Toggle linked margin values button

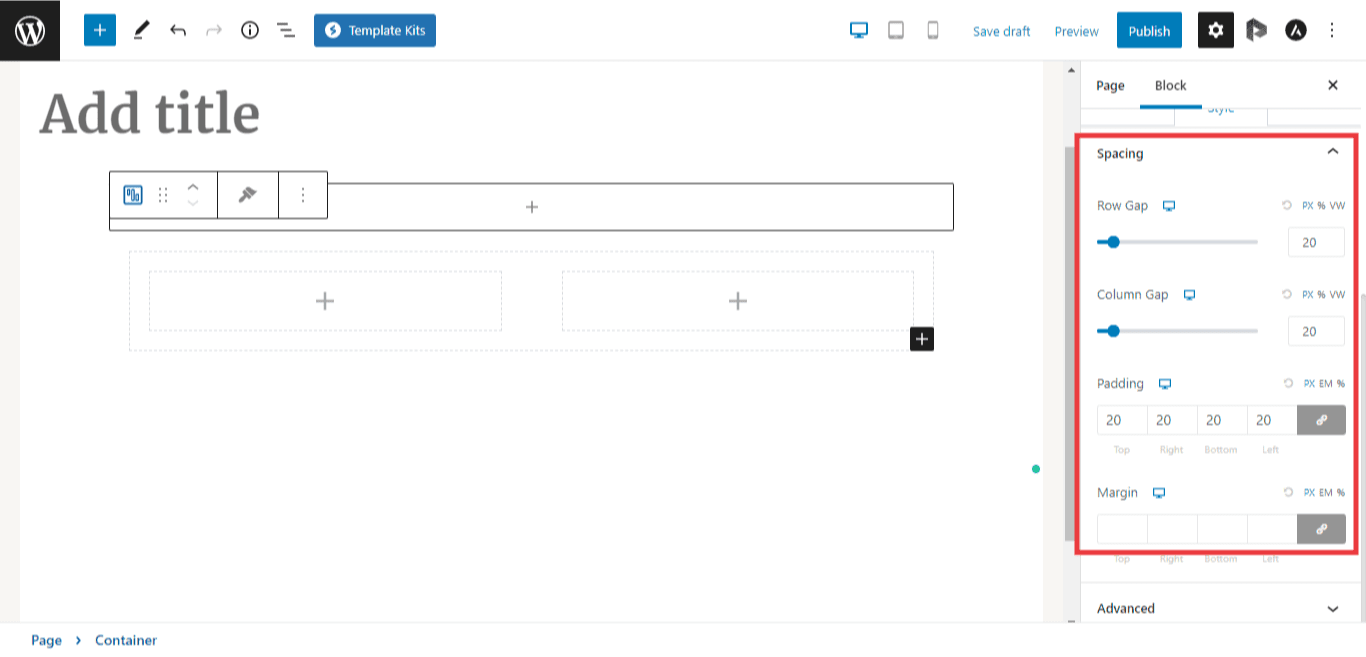click(1321, 529)
